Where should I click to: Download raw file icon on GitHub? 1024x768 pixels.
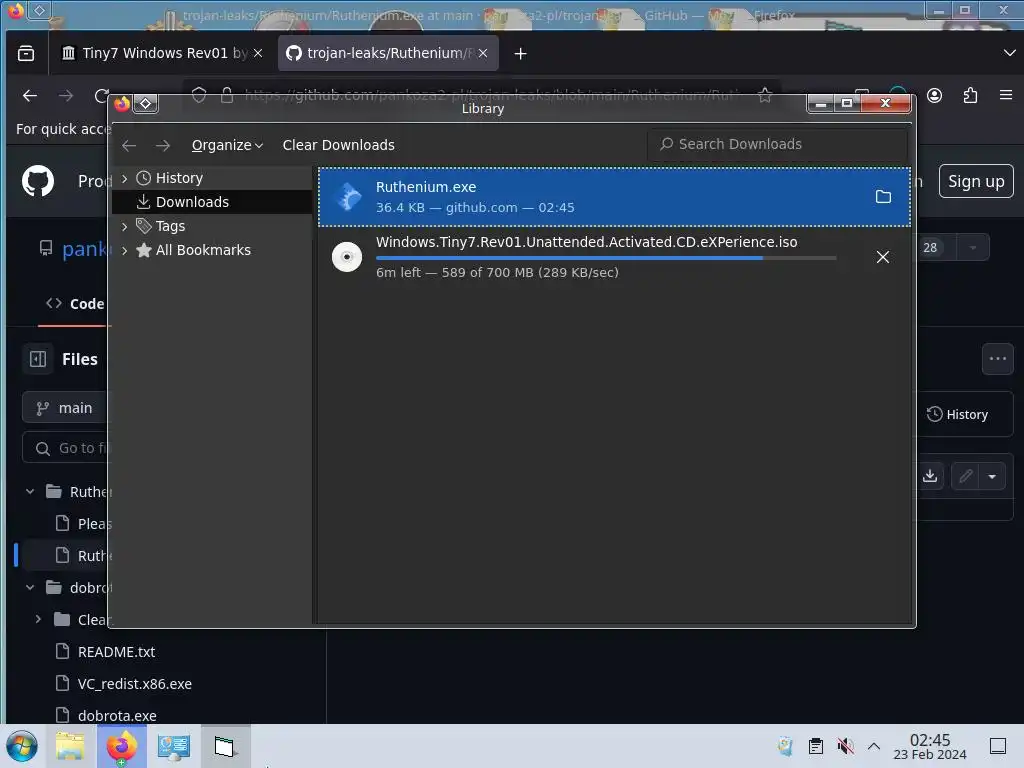[930, 476]
